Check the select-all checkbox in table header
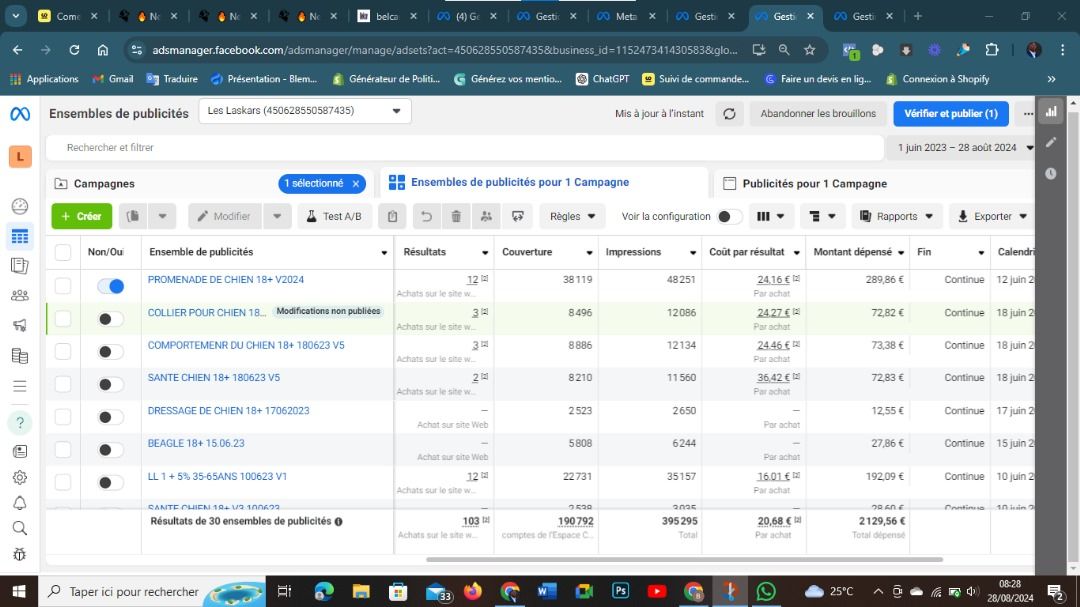 point(63,252)
